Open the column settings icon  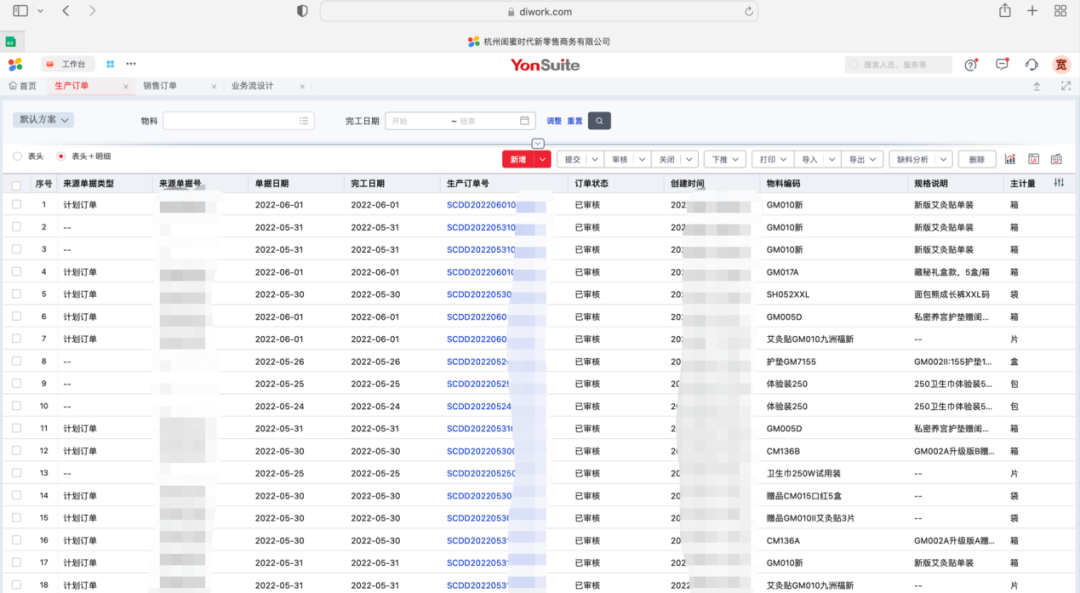click(1059, 183)
